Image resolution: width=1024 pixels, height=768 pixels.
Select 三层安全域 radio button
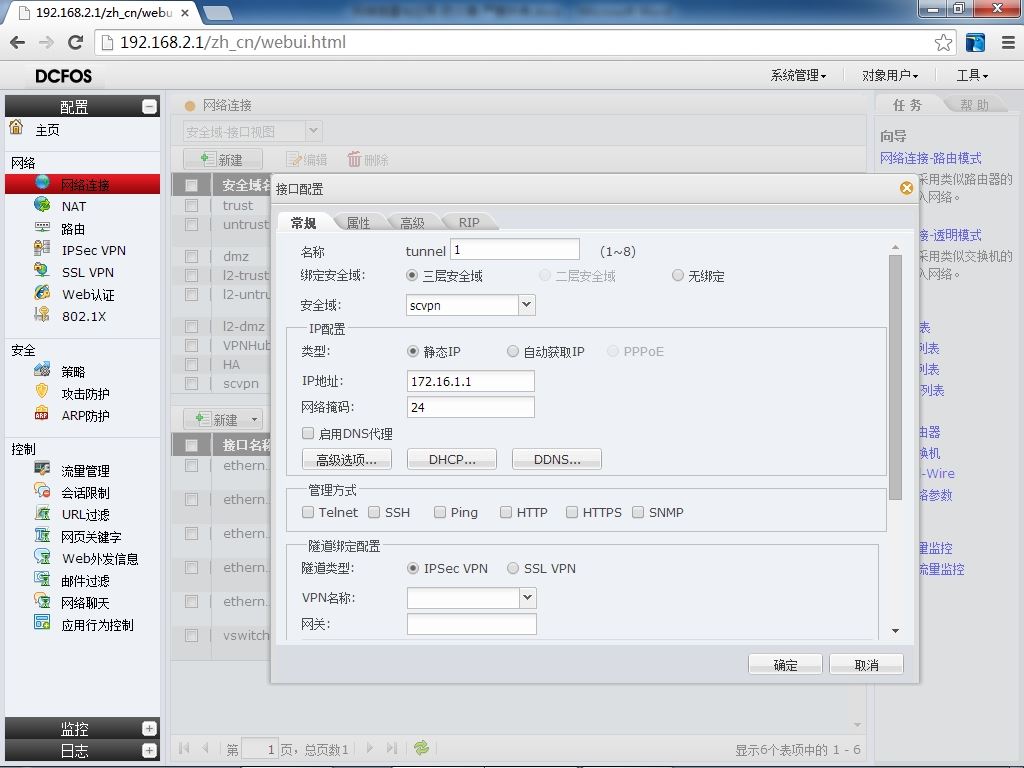click(412, 276)
